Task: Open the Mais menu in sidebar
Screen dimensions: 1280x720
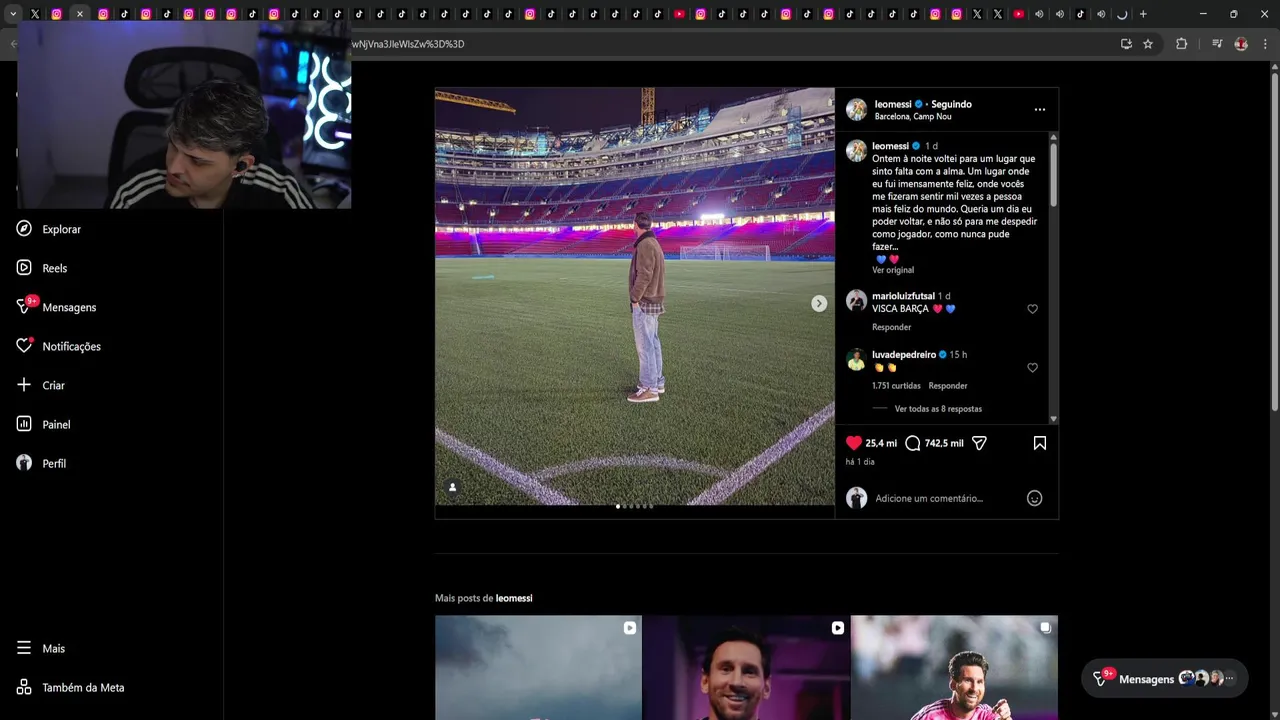Action: 41,648
